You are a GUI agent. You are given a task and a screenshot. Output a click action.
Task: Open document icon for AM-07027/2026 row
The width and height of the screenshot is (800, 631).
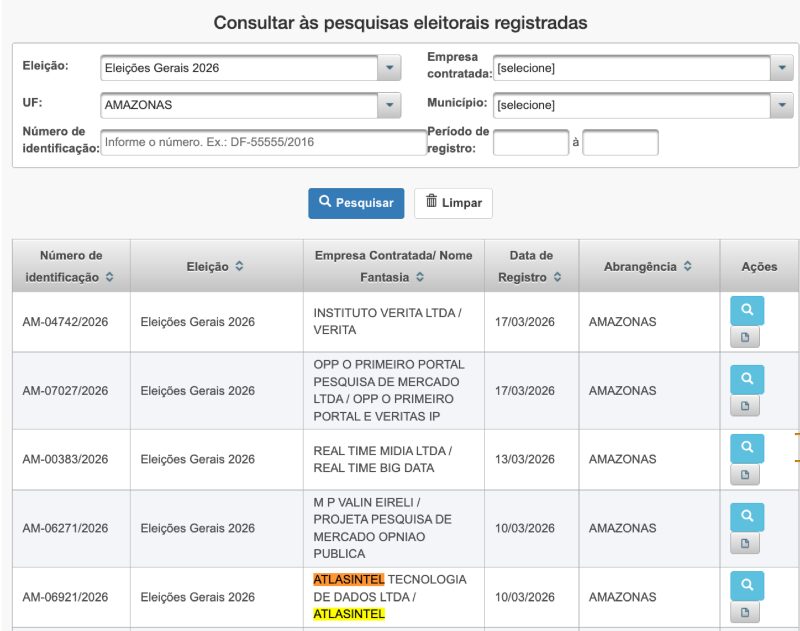744,406
